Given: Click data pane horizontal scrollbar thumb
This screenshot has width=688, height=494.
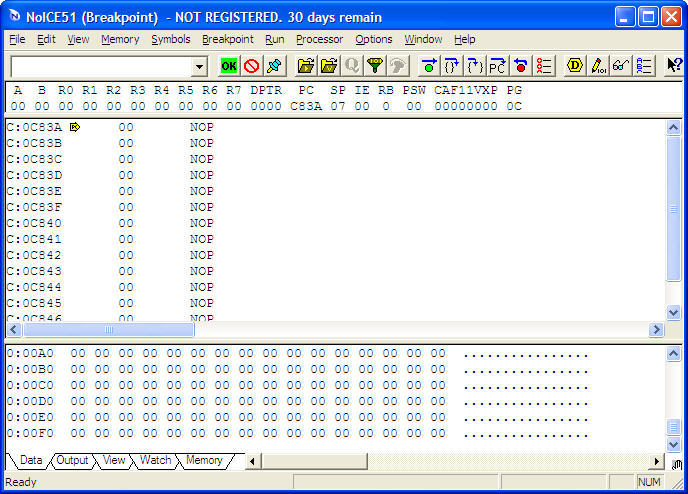Looking at the screenshot, I should coord(314,461).
